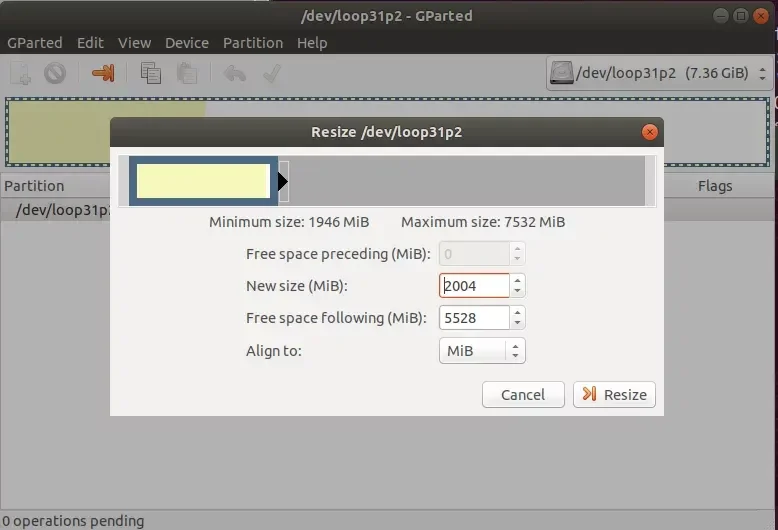Click the Flags column header

(715, 186)
